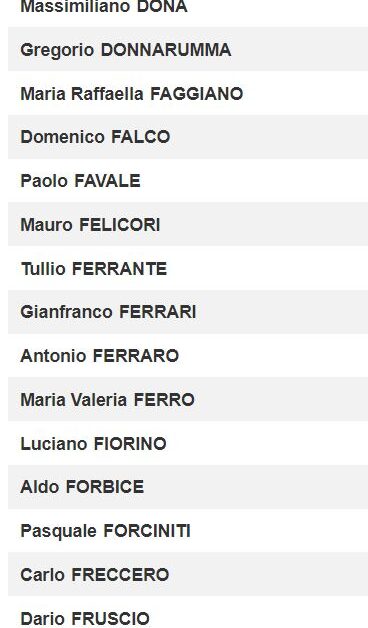
Task: Select the Gianfranco FERRARI row
Action: (188, 312)
